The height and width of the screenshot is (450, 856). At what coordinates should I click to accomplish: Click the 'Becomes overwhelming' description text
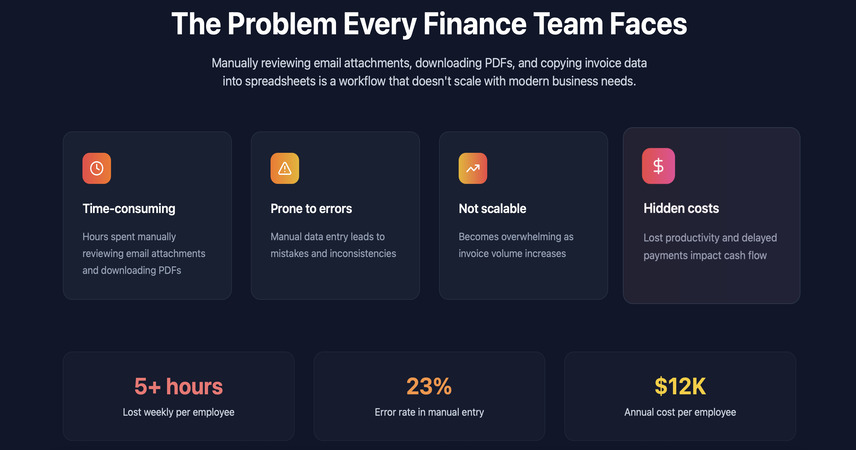(x=516, y=245)
